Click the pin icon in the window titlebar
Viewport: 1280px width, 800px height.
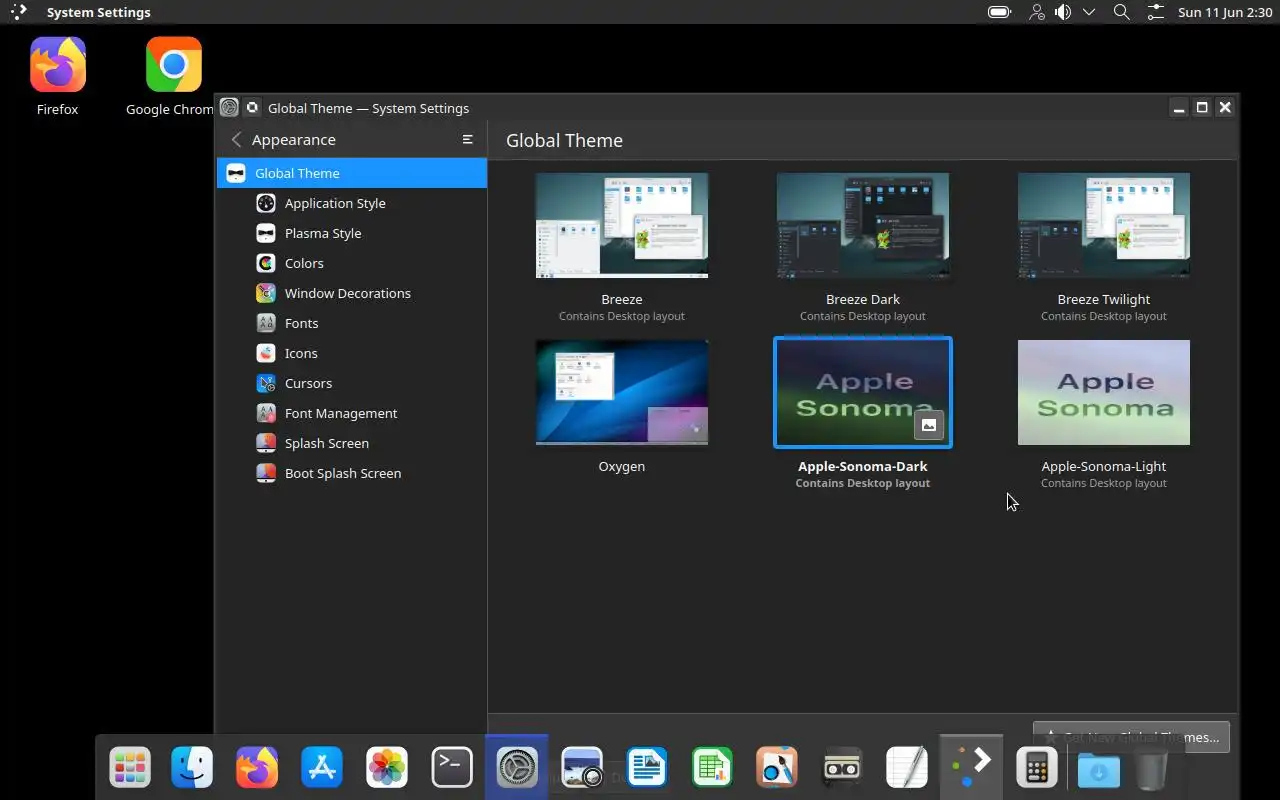[x=252, y=108]
